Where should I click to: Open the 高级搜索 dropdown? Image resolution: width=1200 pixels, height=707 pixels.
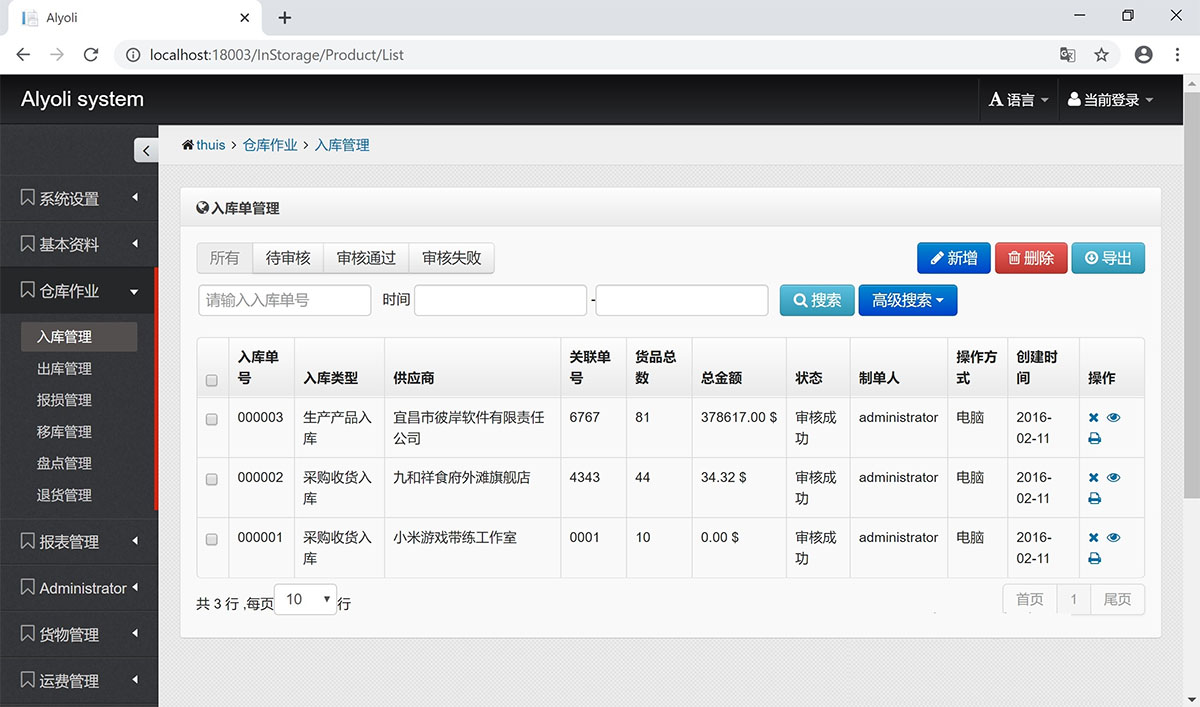907,300
